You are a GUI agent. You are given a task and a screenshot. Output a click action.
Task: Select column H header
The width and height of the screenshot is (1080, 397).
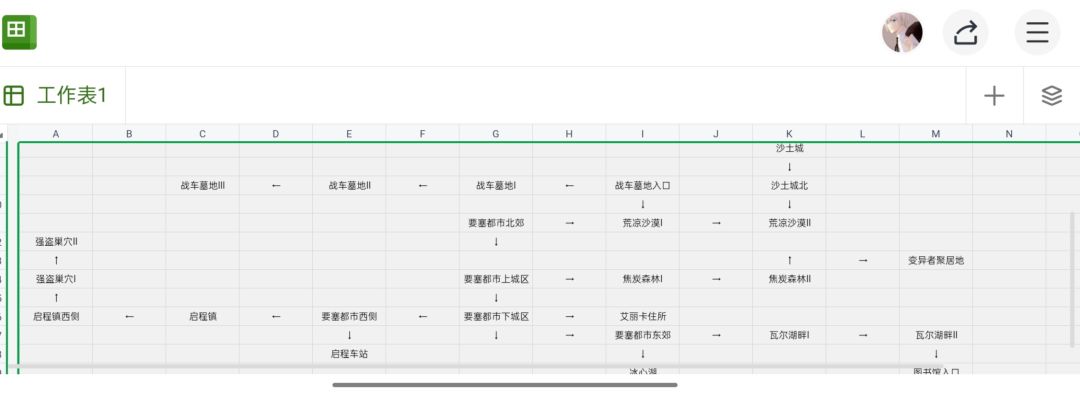click(569, 134)
